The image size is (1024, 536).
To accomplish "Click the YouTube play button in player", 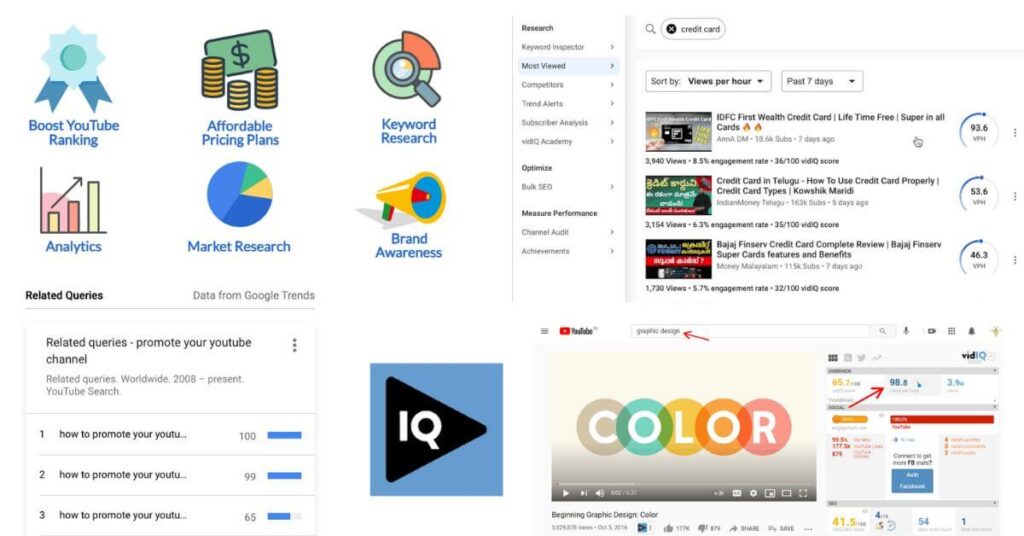I will pos(565,493).
